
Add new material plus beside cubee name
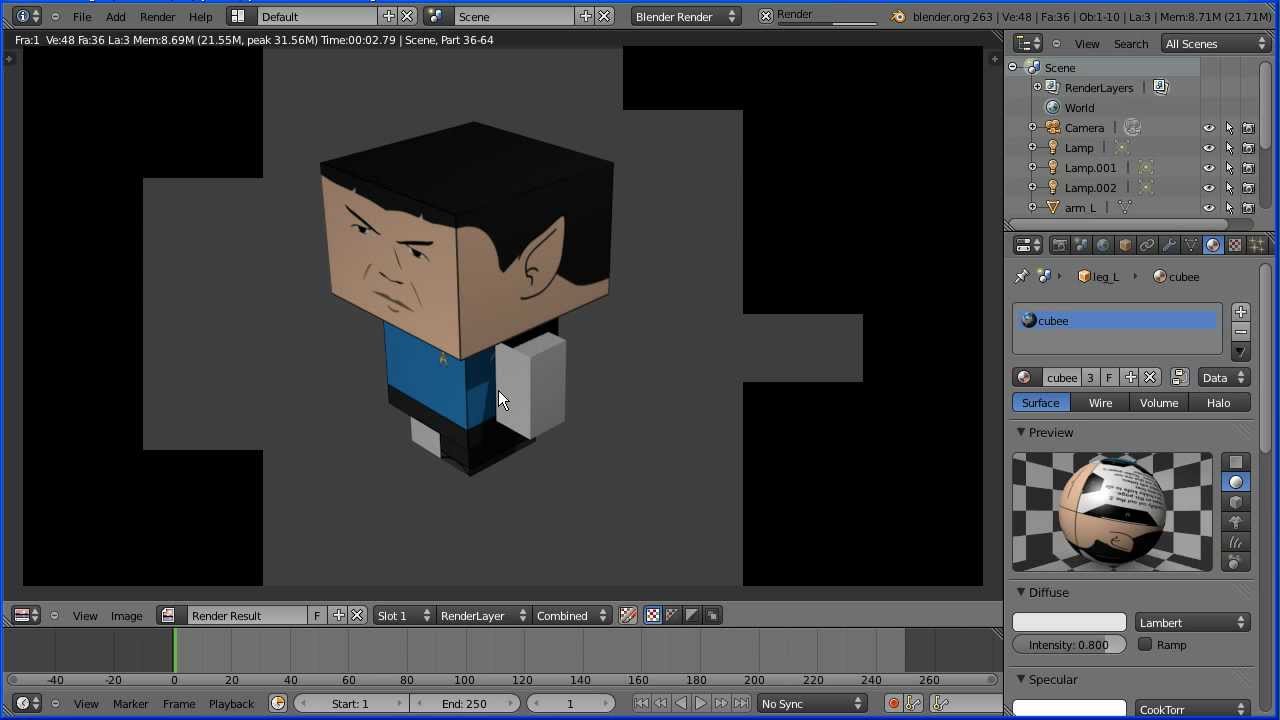(x=1131, y=378)
